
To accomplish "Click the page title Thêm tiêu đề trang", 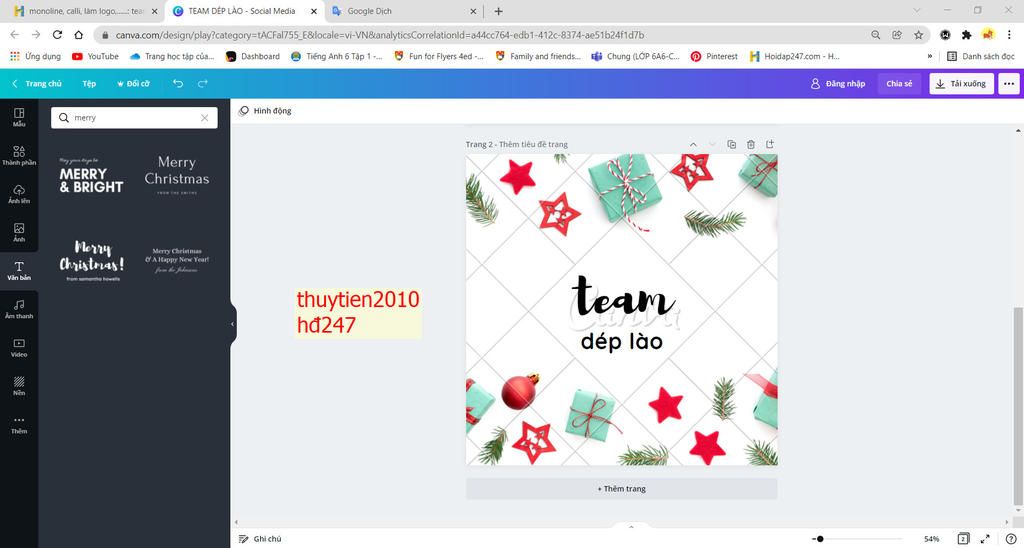I will (534, 144).
